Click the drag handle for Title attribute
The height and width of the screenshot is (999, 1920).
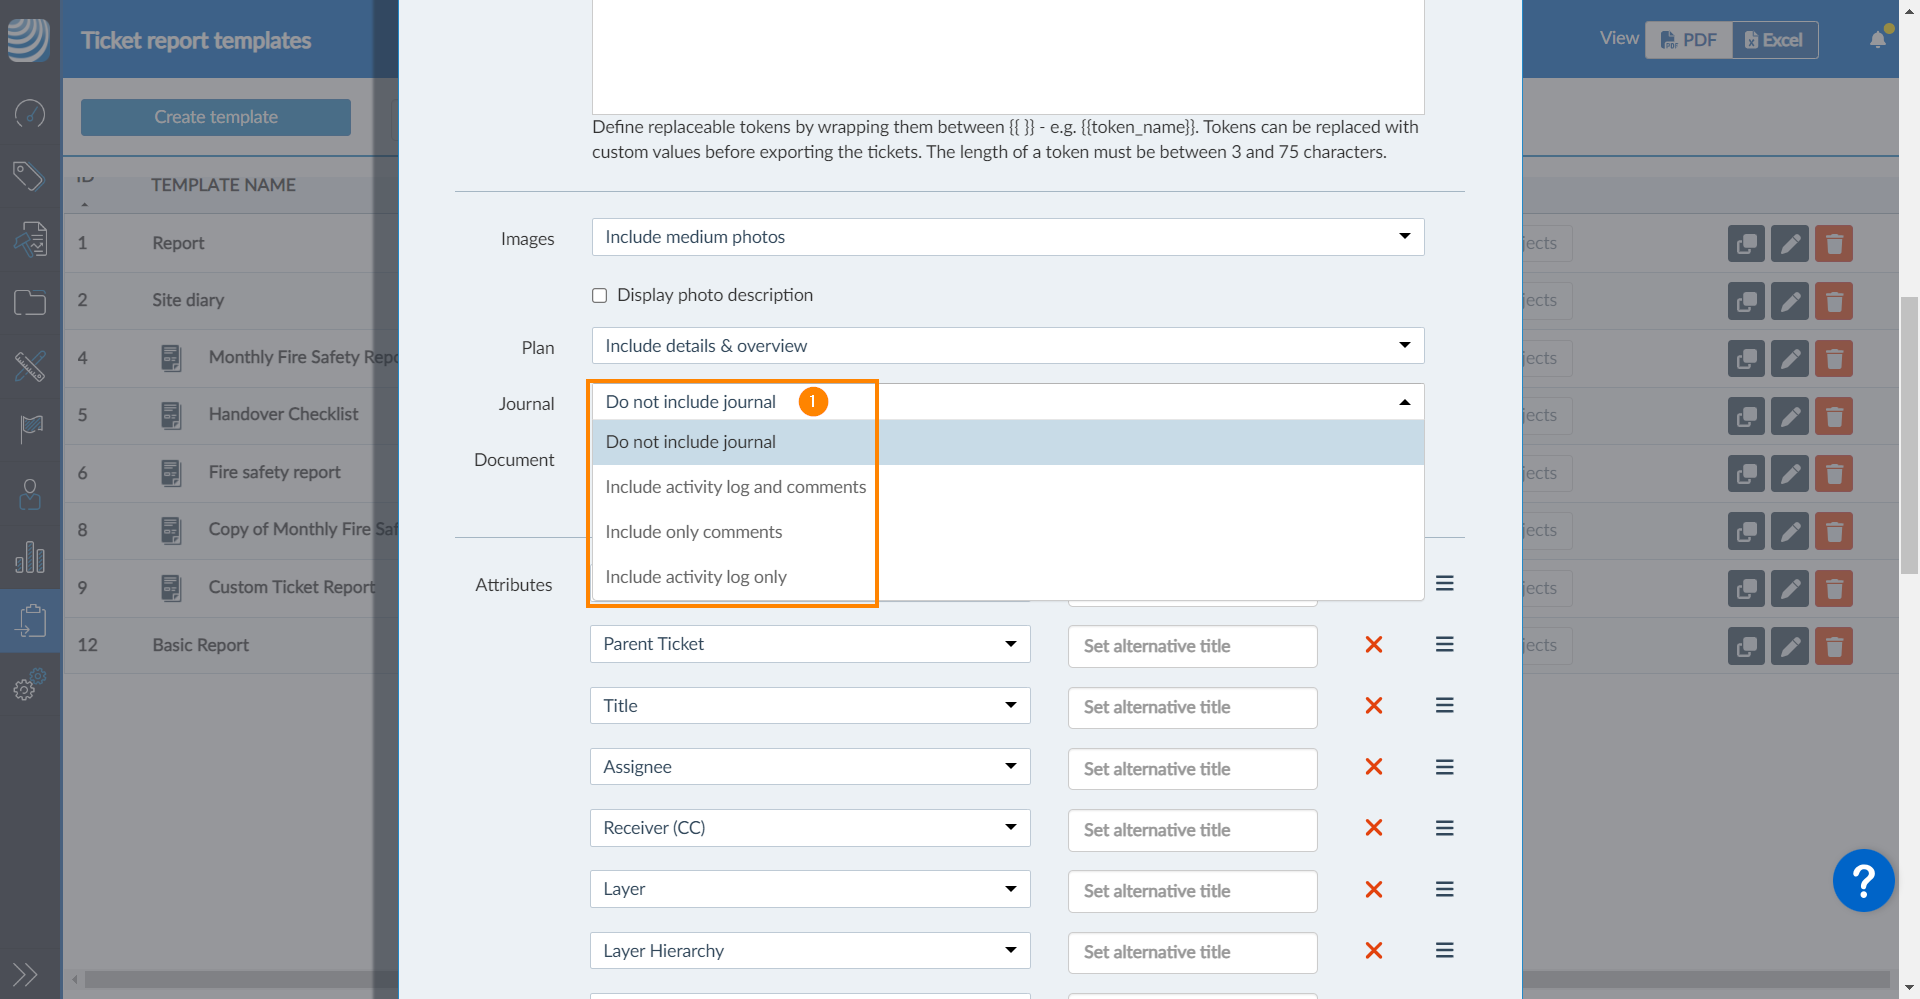pos(1444,706)
